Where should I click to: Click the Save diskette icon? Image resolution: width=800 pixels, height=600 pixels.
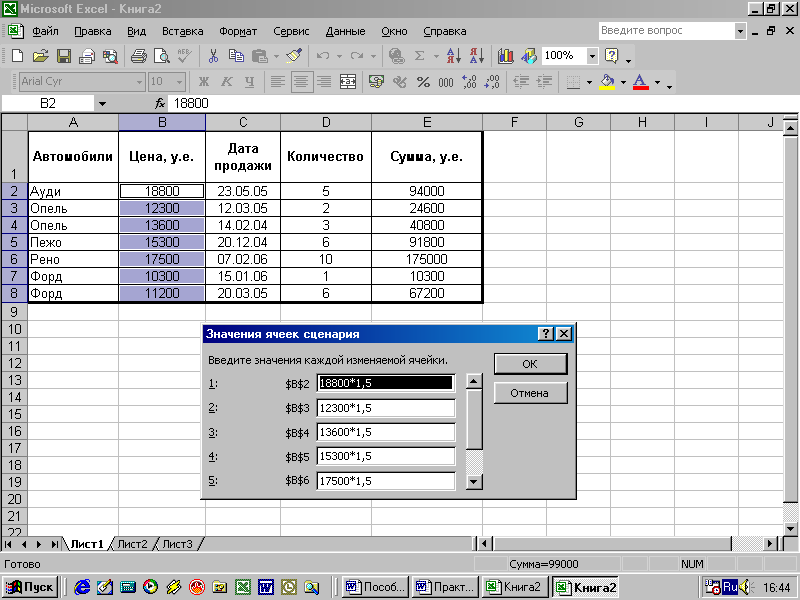point(64,56)
